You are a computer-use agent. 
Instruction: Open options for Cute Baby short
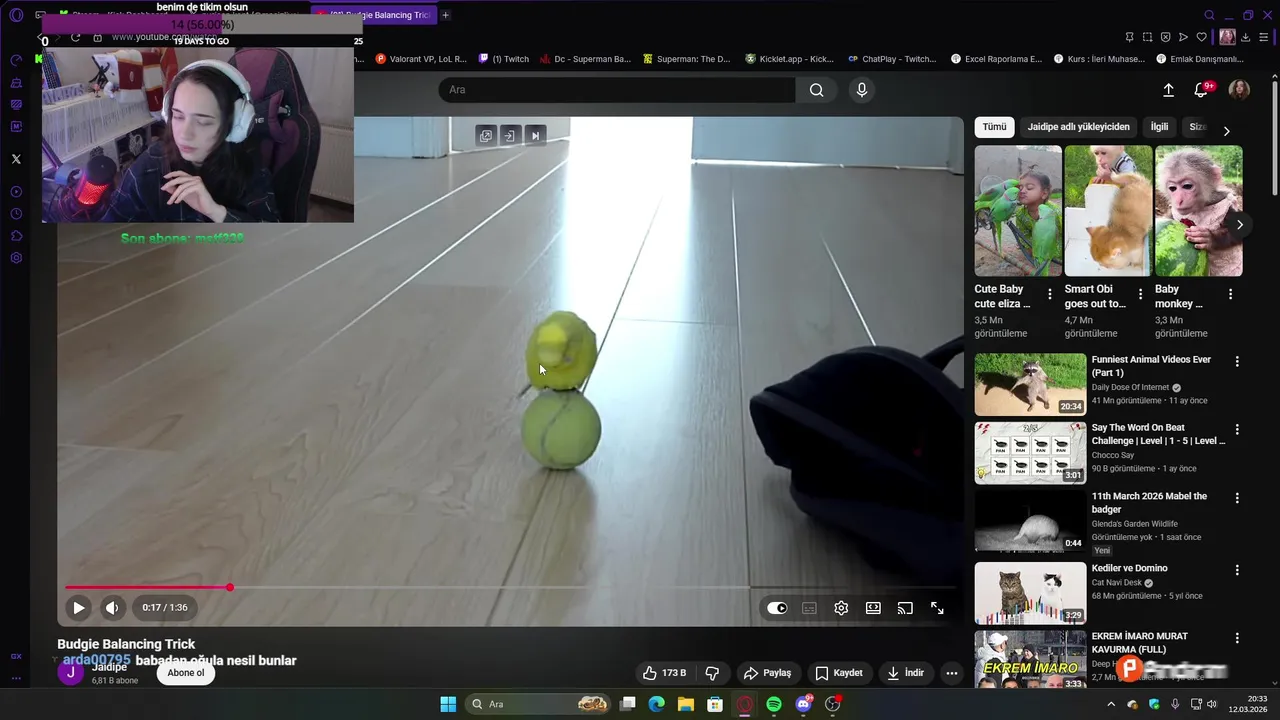pos(1050,294)
